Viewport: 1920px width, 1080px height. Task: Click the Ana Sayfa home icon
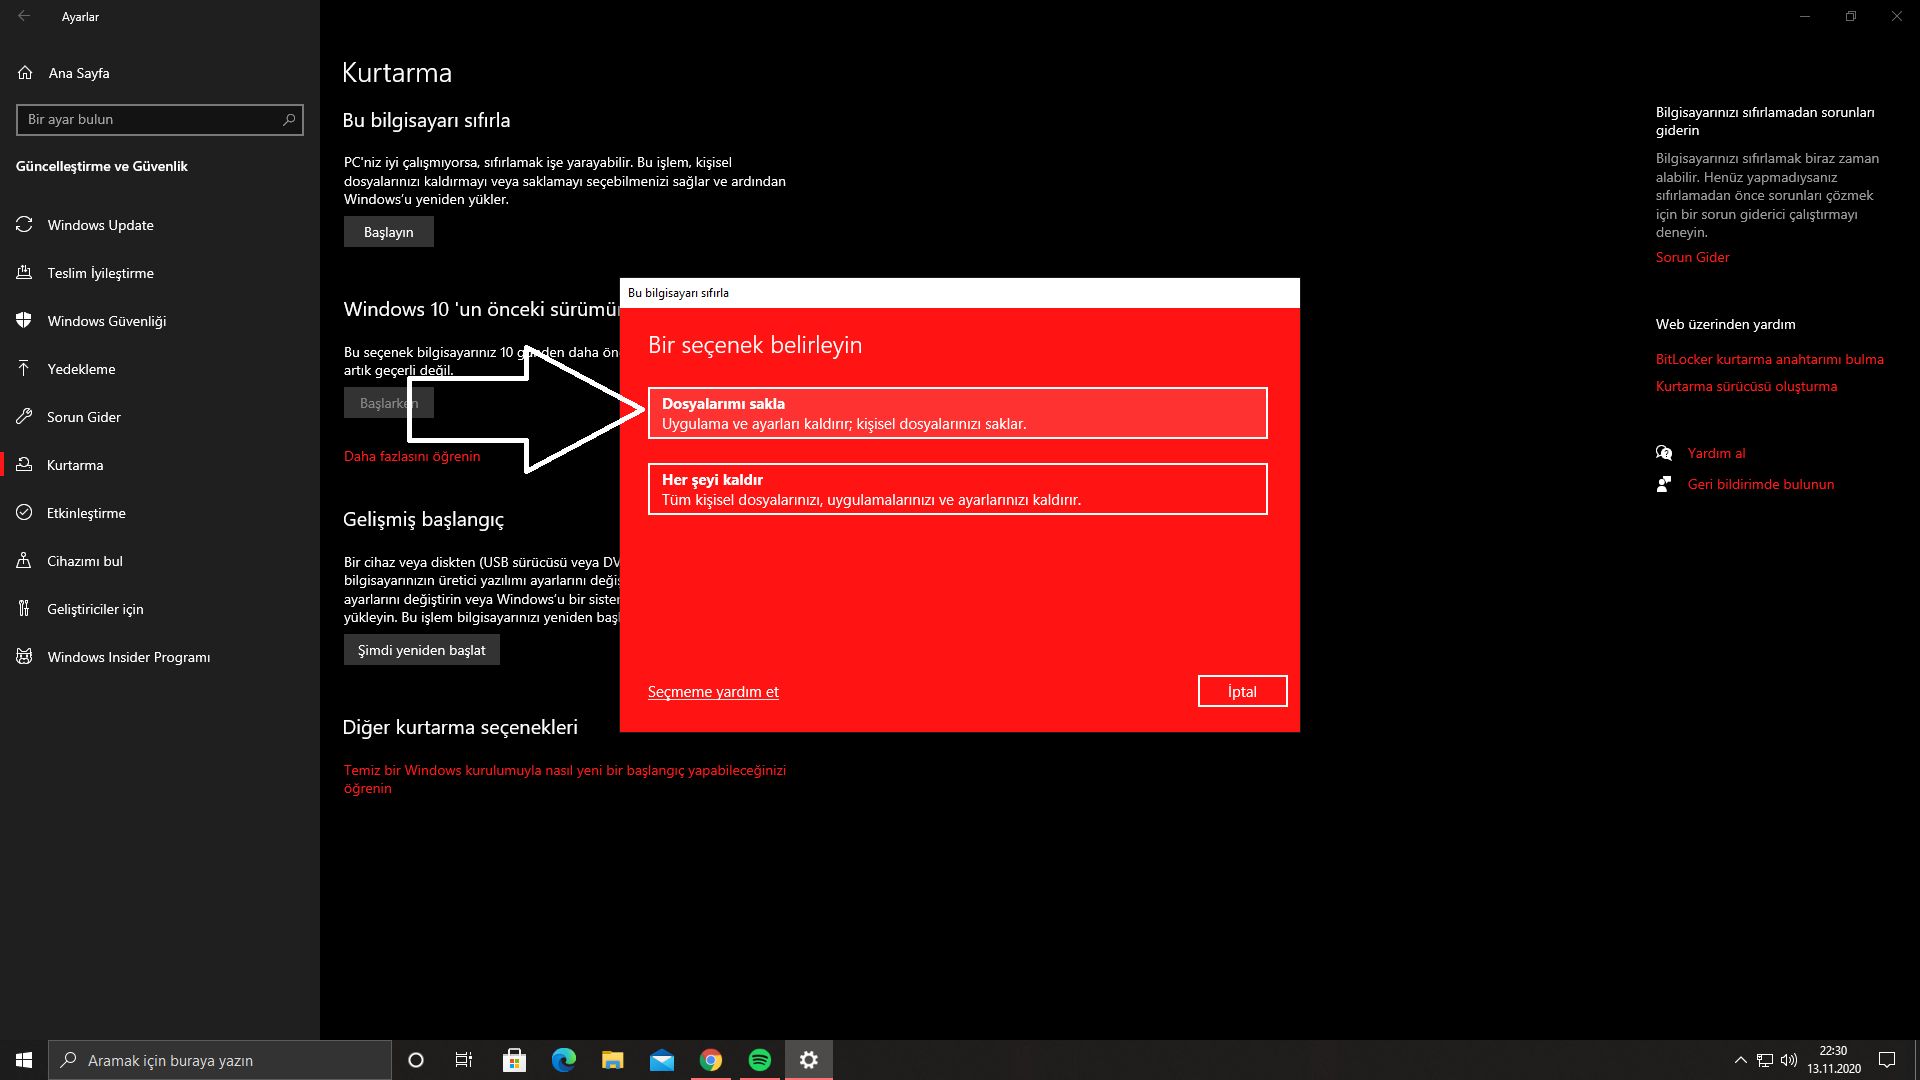(25, 73)
